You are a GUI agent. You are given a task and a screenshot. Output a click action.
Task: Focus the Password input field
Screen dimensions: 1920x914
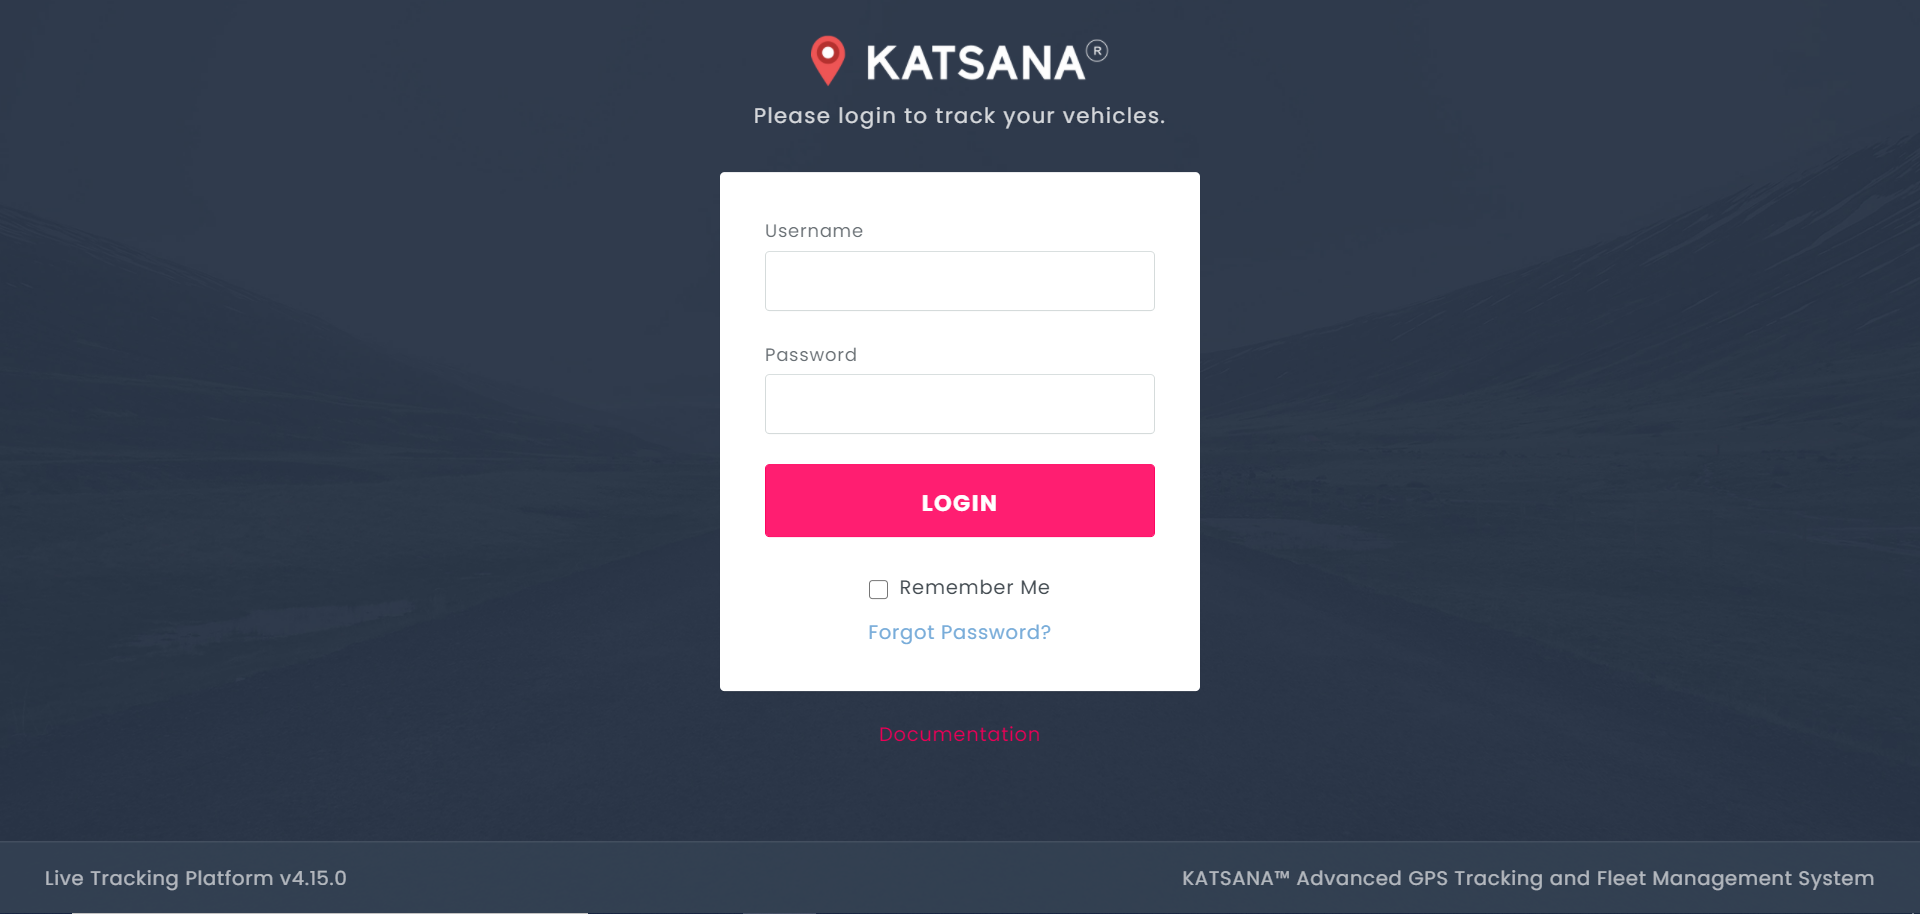point(959,404)
